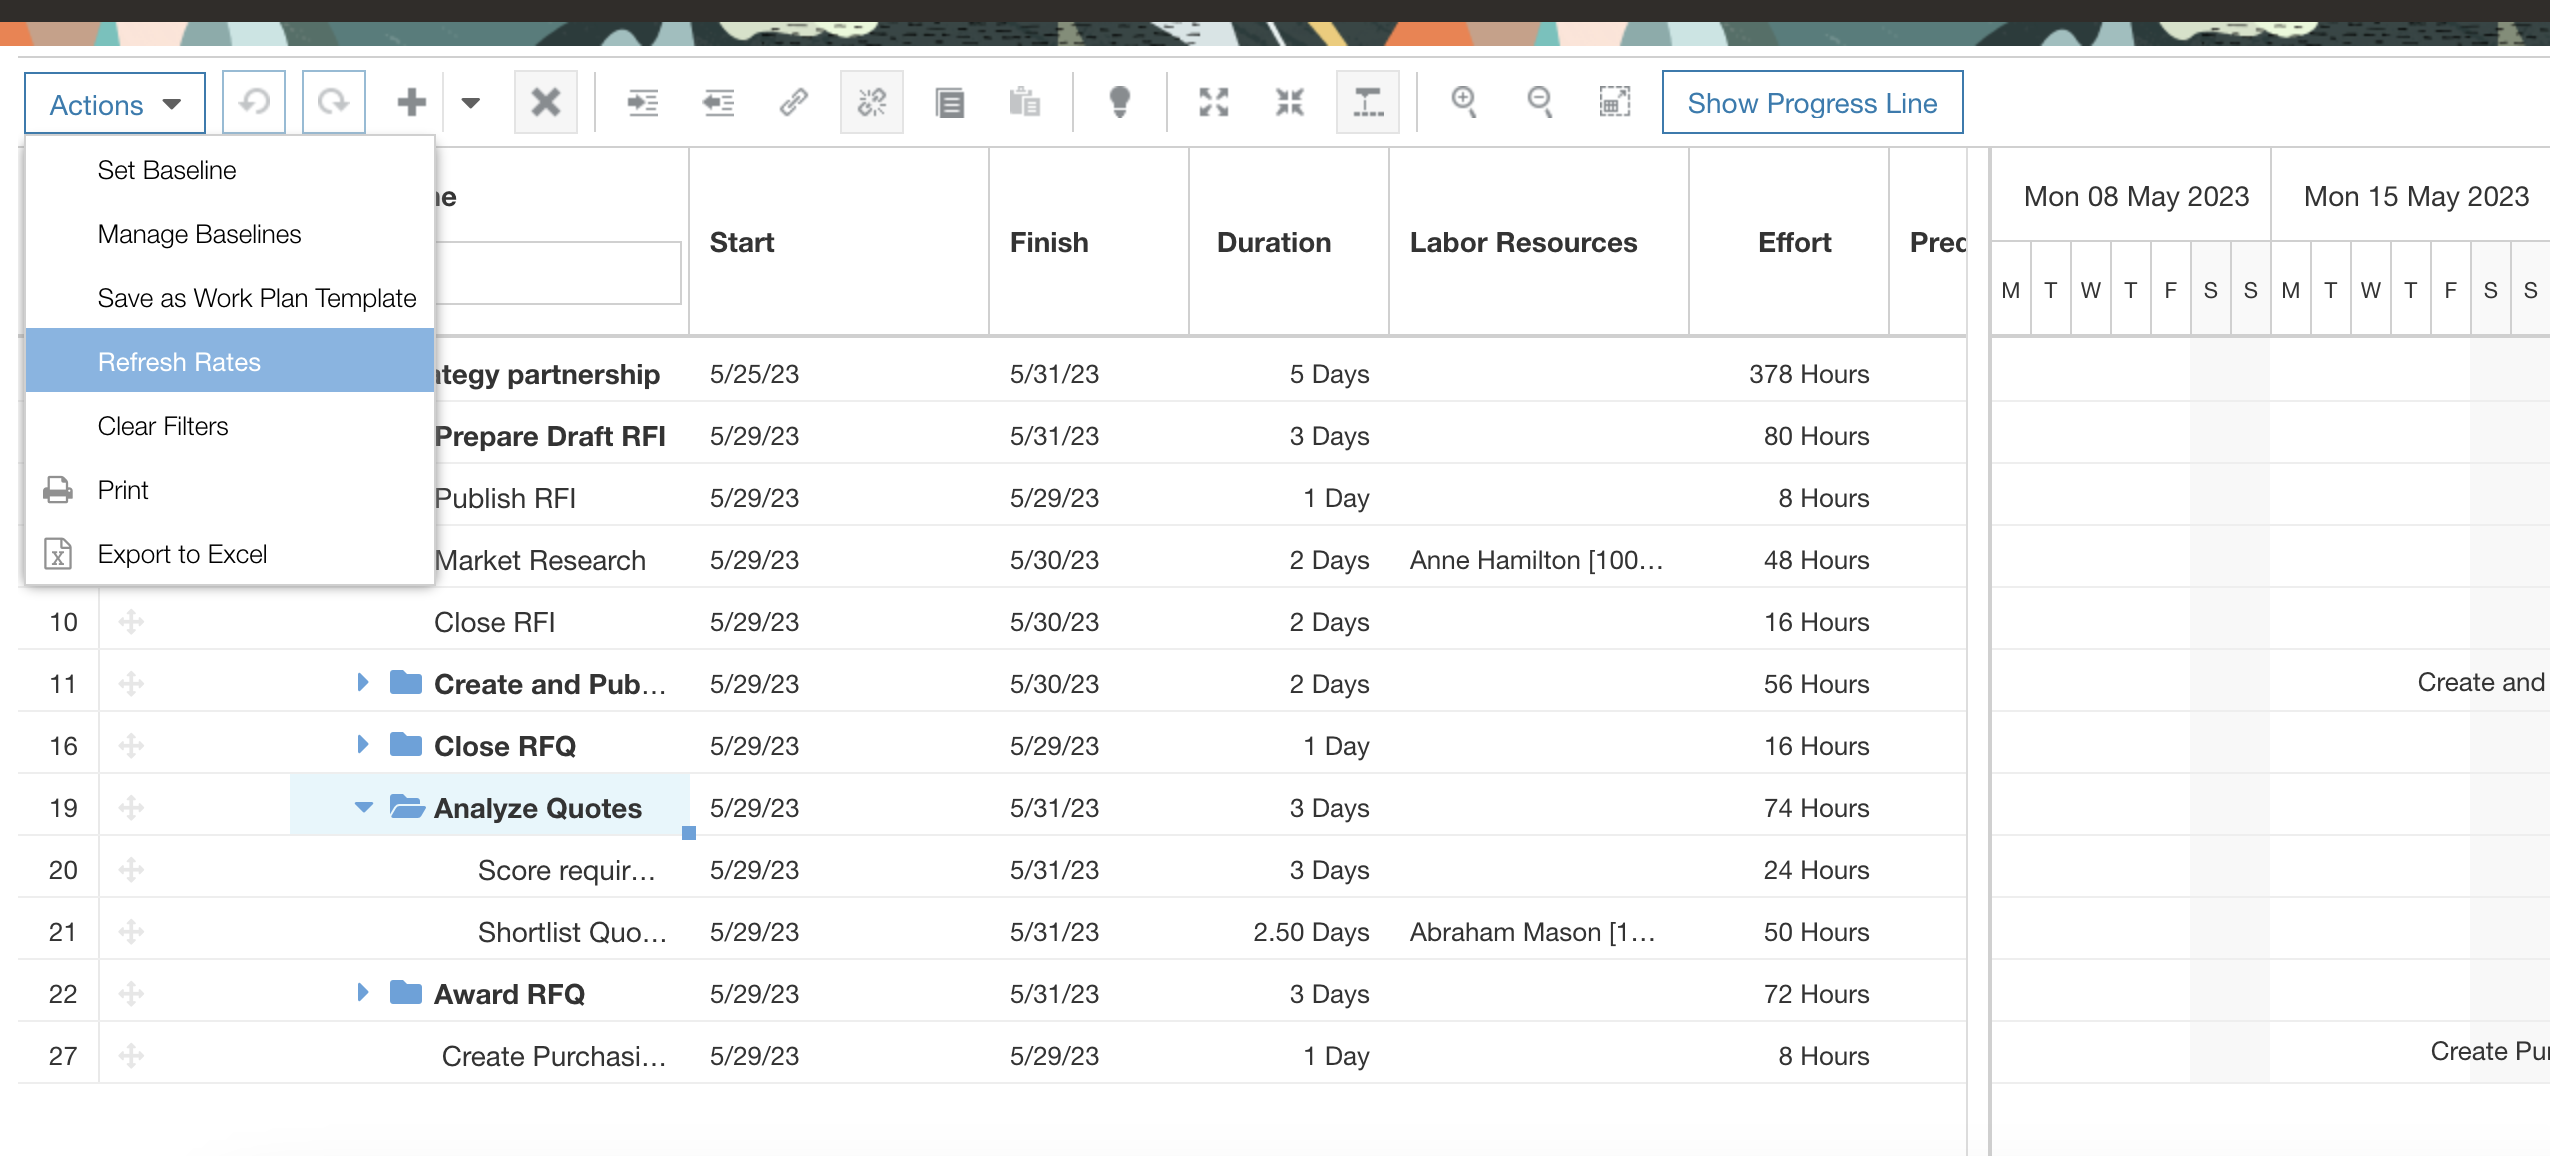Click the Duration column header
Image resolution: width=2550 pixels, height=1156 pixels.
(1273, 242)
